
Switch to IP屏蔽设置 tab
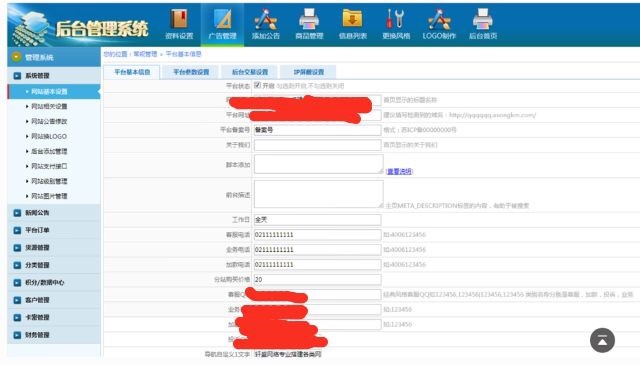pyautogui.click(x=309, y=72)
